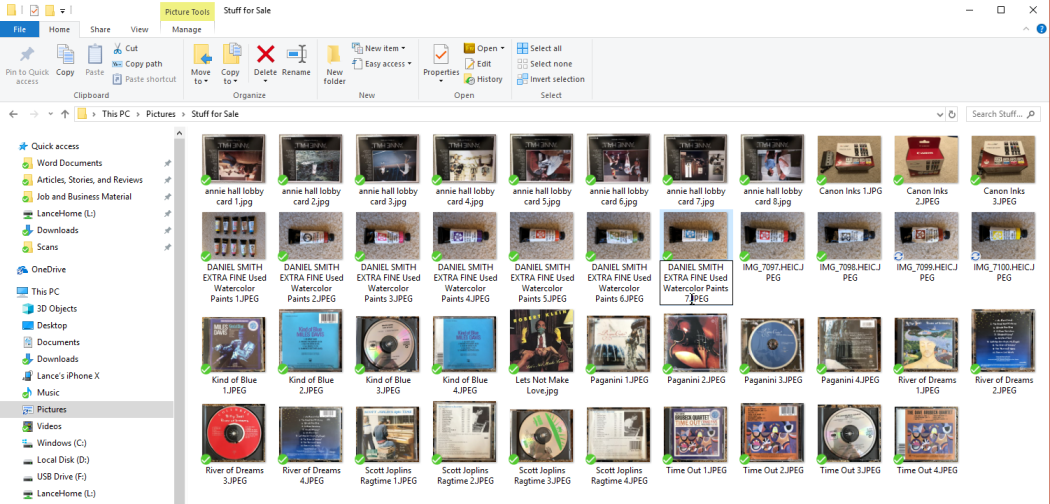
Task: Click the navigation pane scroll up arrow
Action: 179,133
